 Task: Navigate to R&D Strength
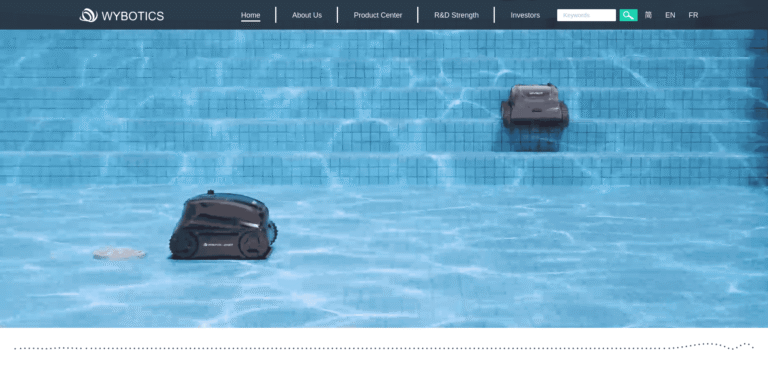[456, 15]
